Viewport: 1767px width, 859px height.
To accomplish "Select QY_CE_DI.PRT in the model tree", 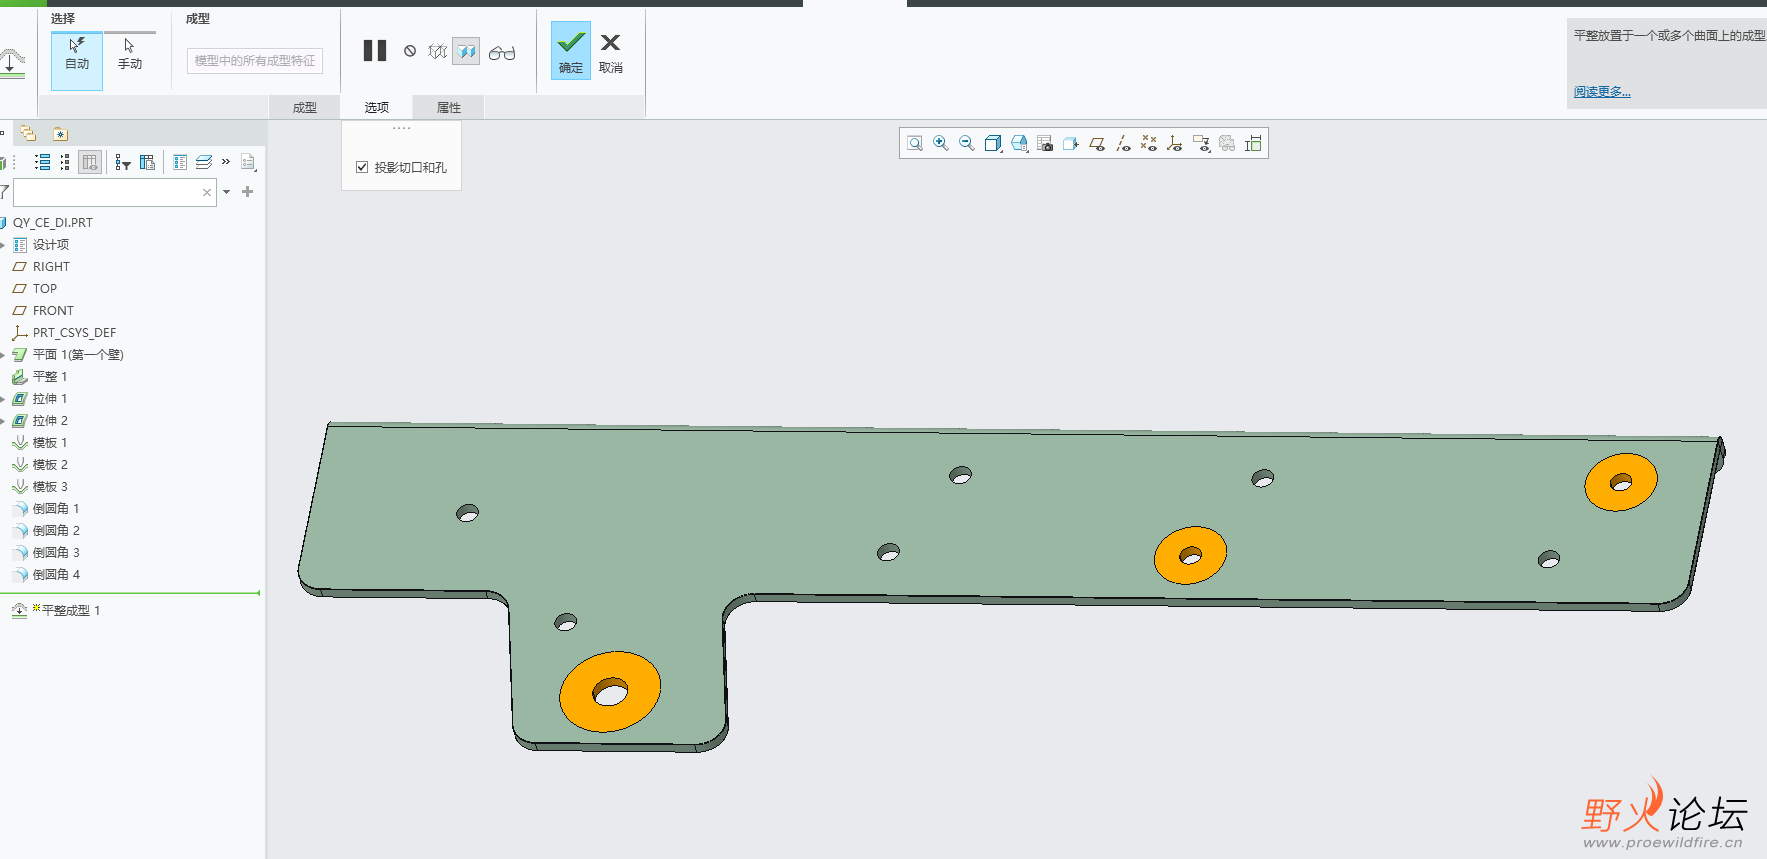I will point(52,223).
